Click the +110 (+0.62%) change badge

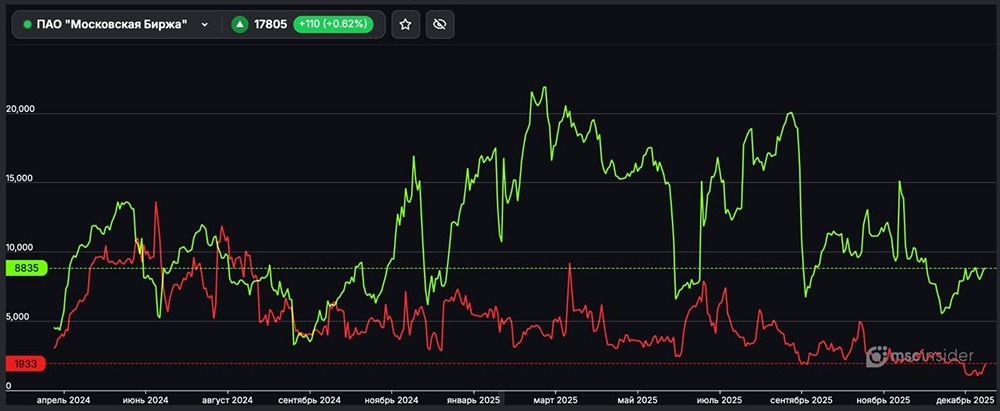(333, 24)
